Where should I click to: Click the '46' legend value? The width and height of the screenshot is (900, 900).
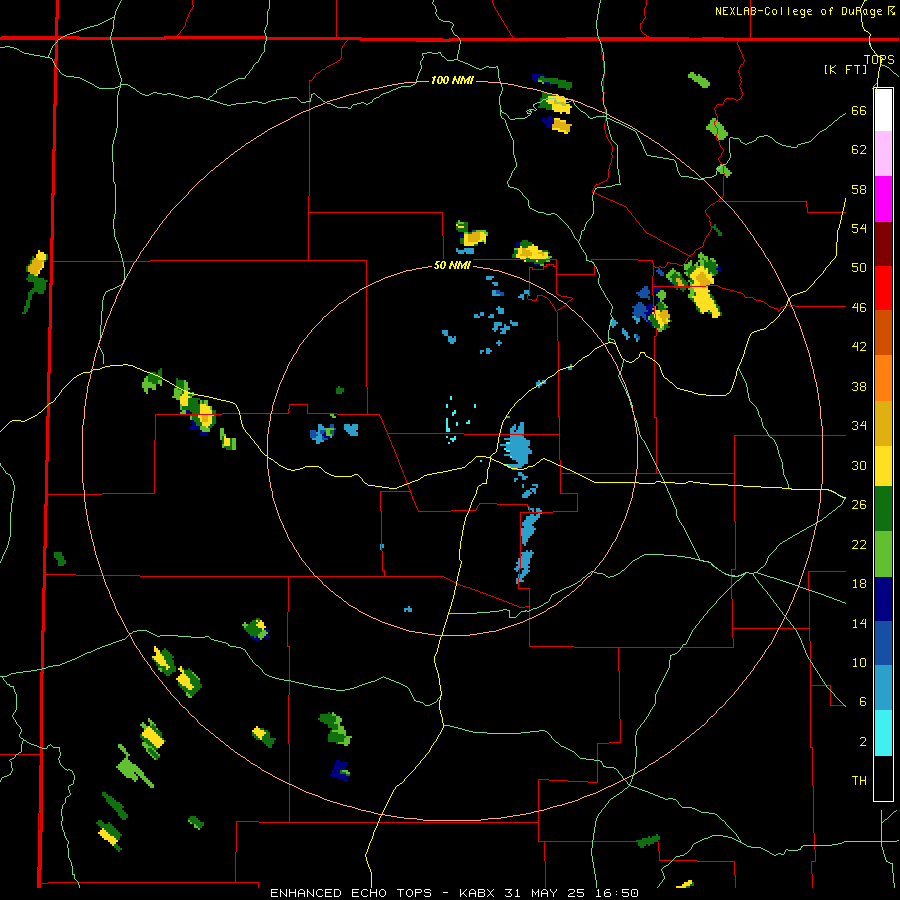click(x=859, y=308)
